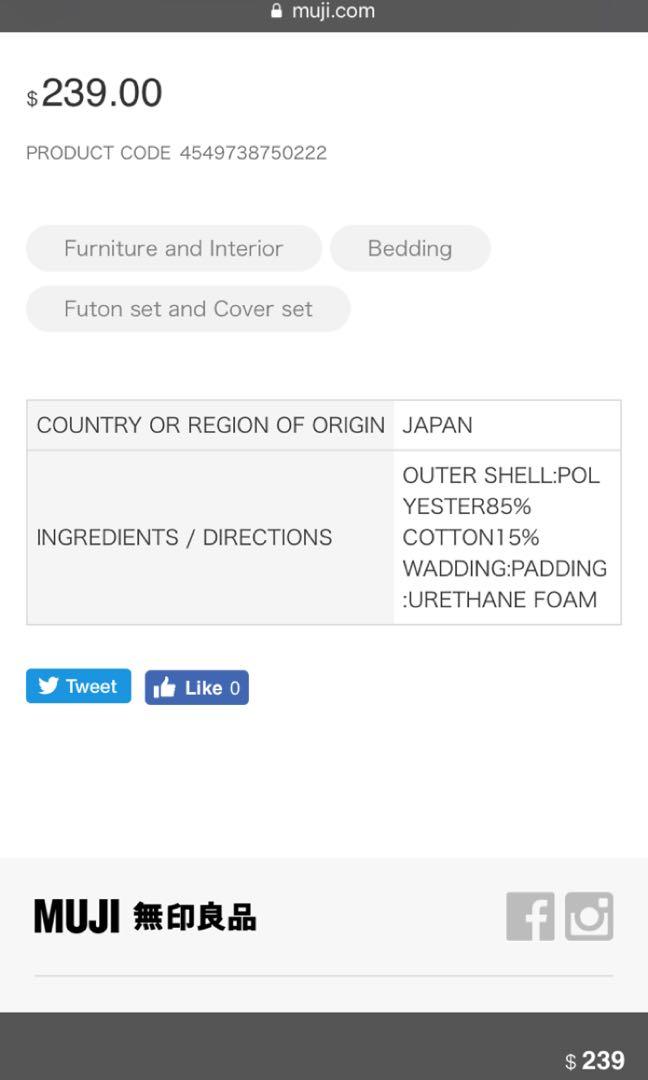648x1080 pixels.
Task: Tap the muji.com address bar
Action: 332,11
